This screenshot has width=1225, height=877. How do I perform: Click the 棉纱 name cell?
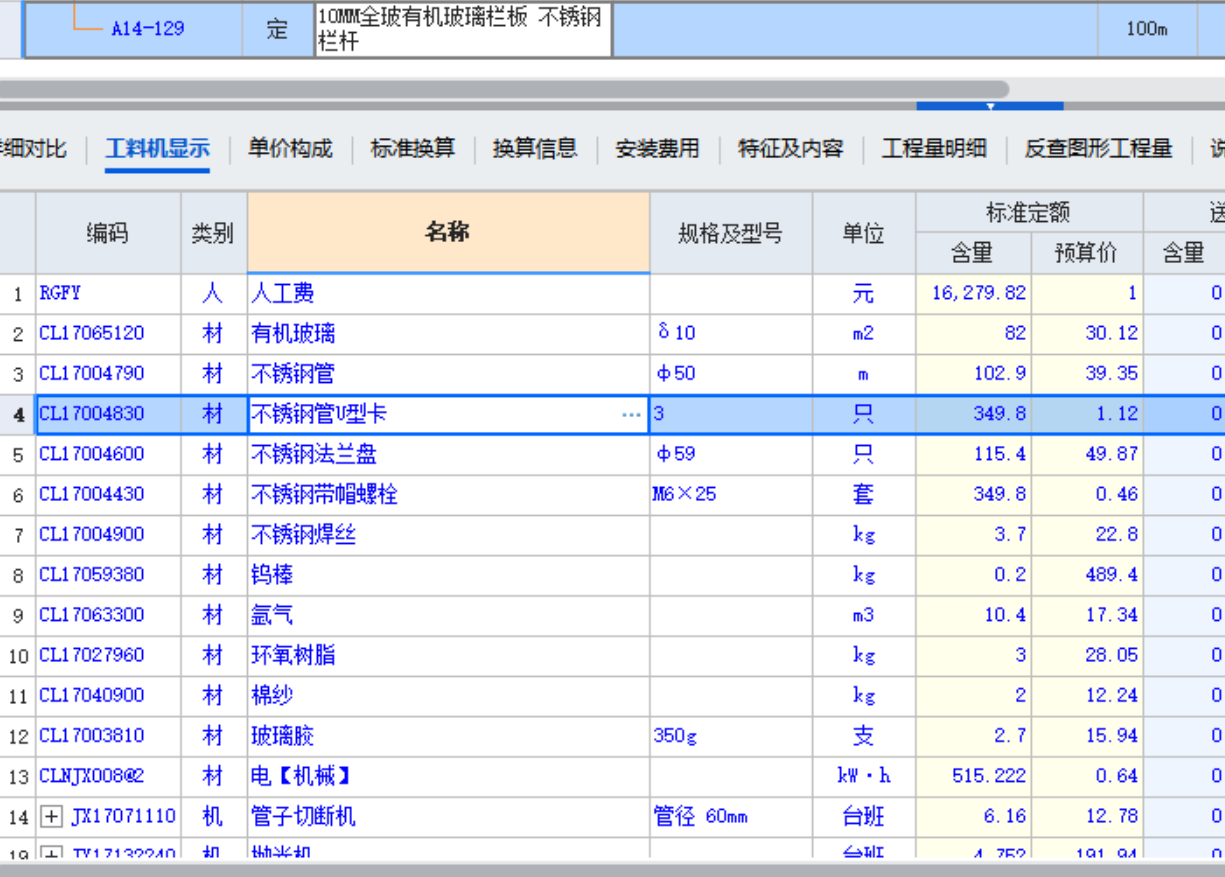pos(448,695)
